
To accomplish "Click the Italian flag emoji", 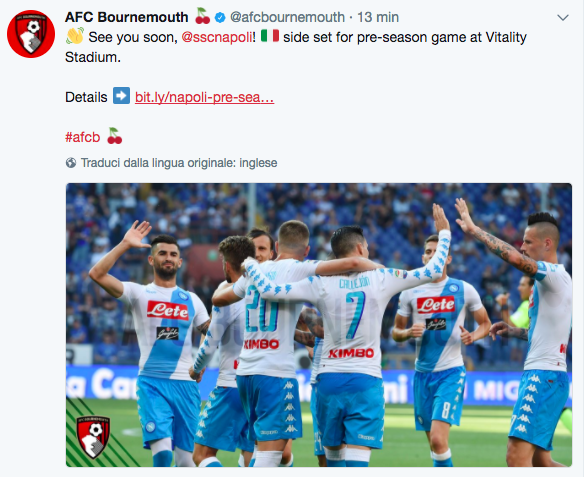I will coord(270,36).
